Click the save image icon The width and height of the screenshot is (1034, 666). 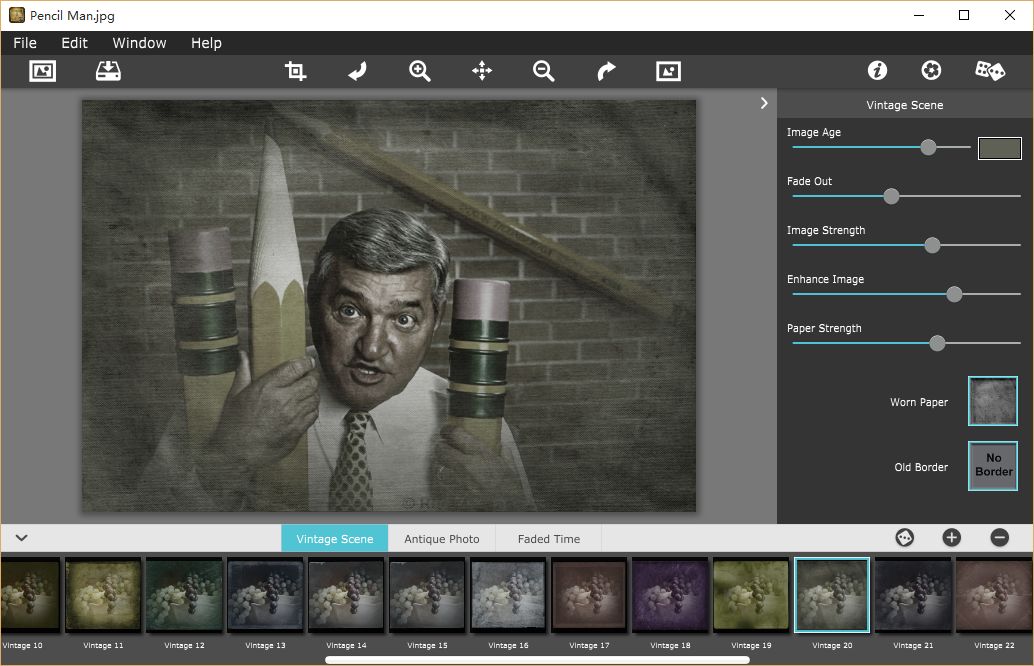[x=107, y=71]
